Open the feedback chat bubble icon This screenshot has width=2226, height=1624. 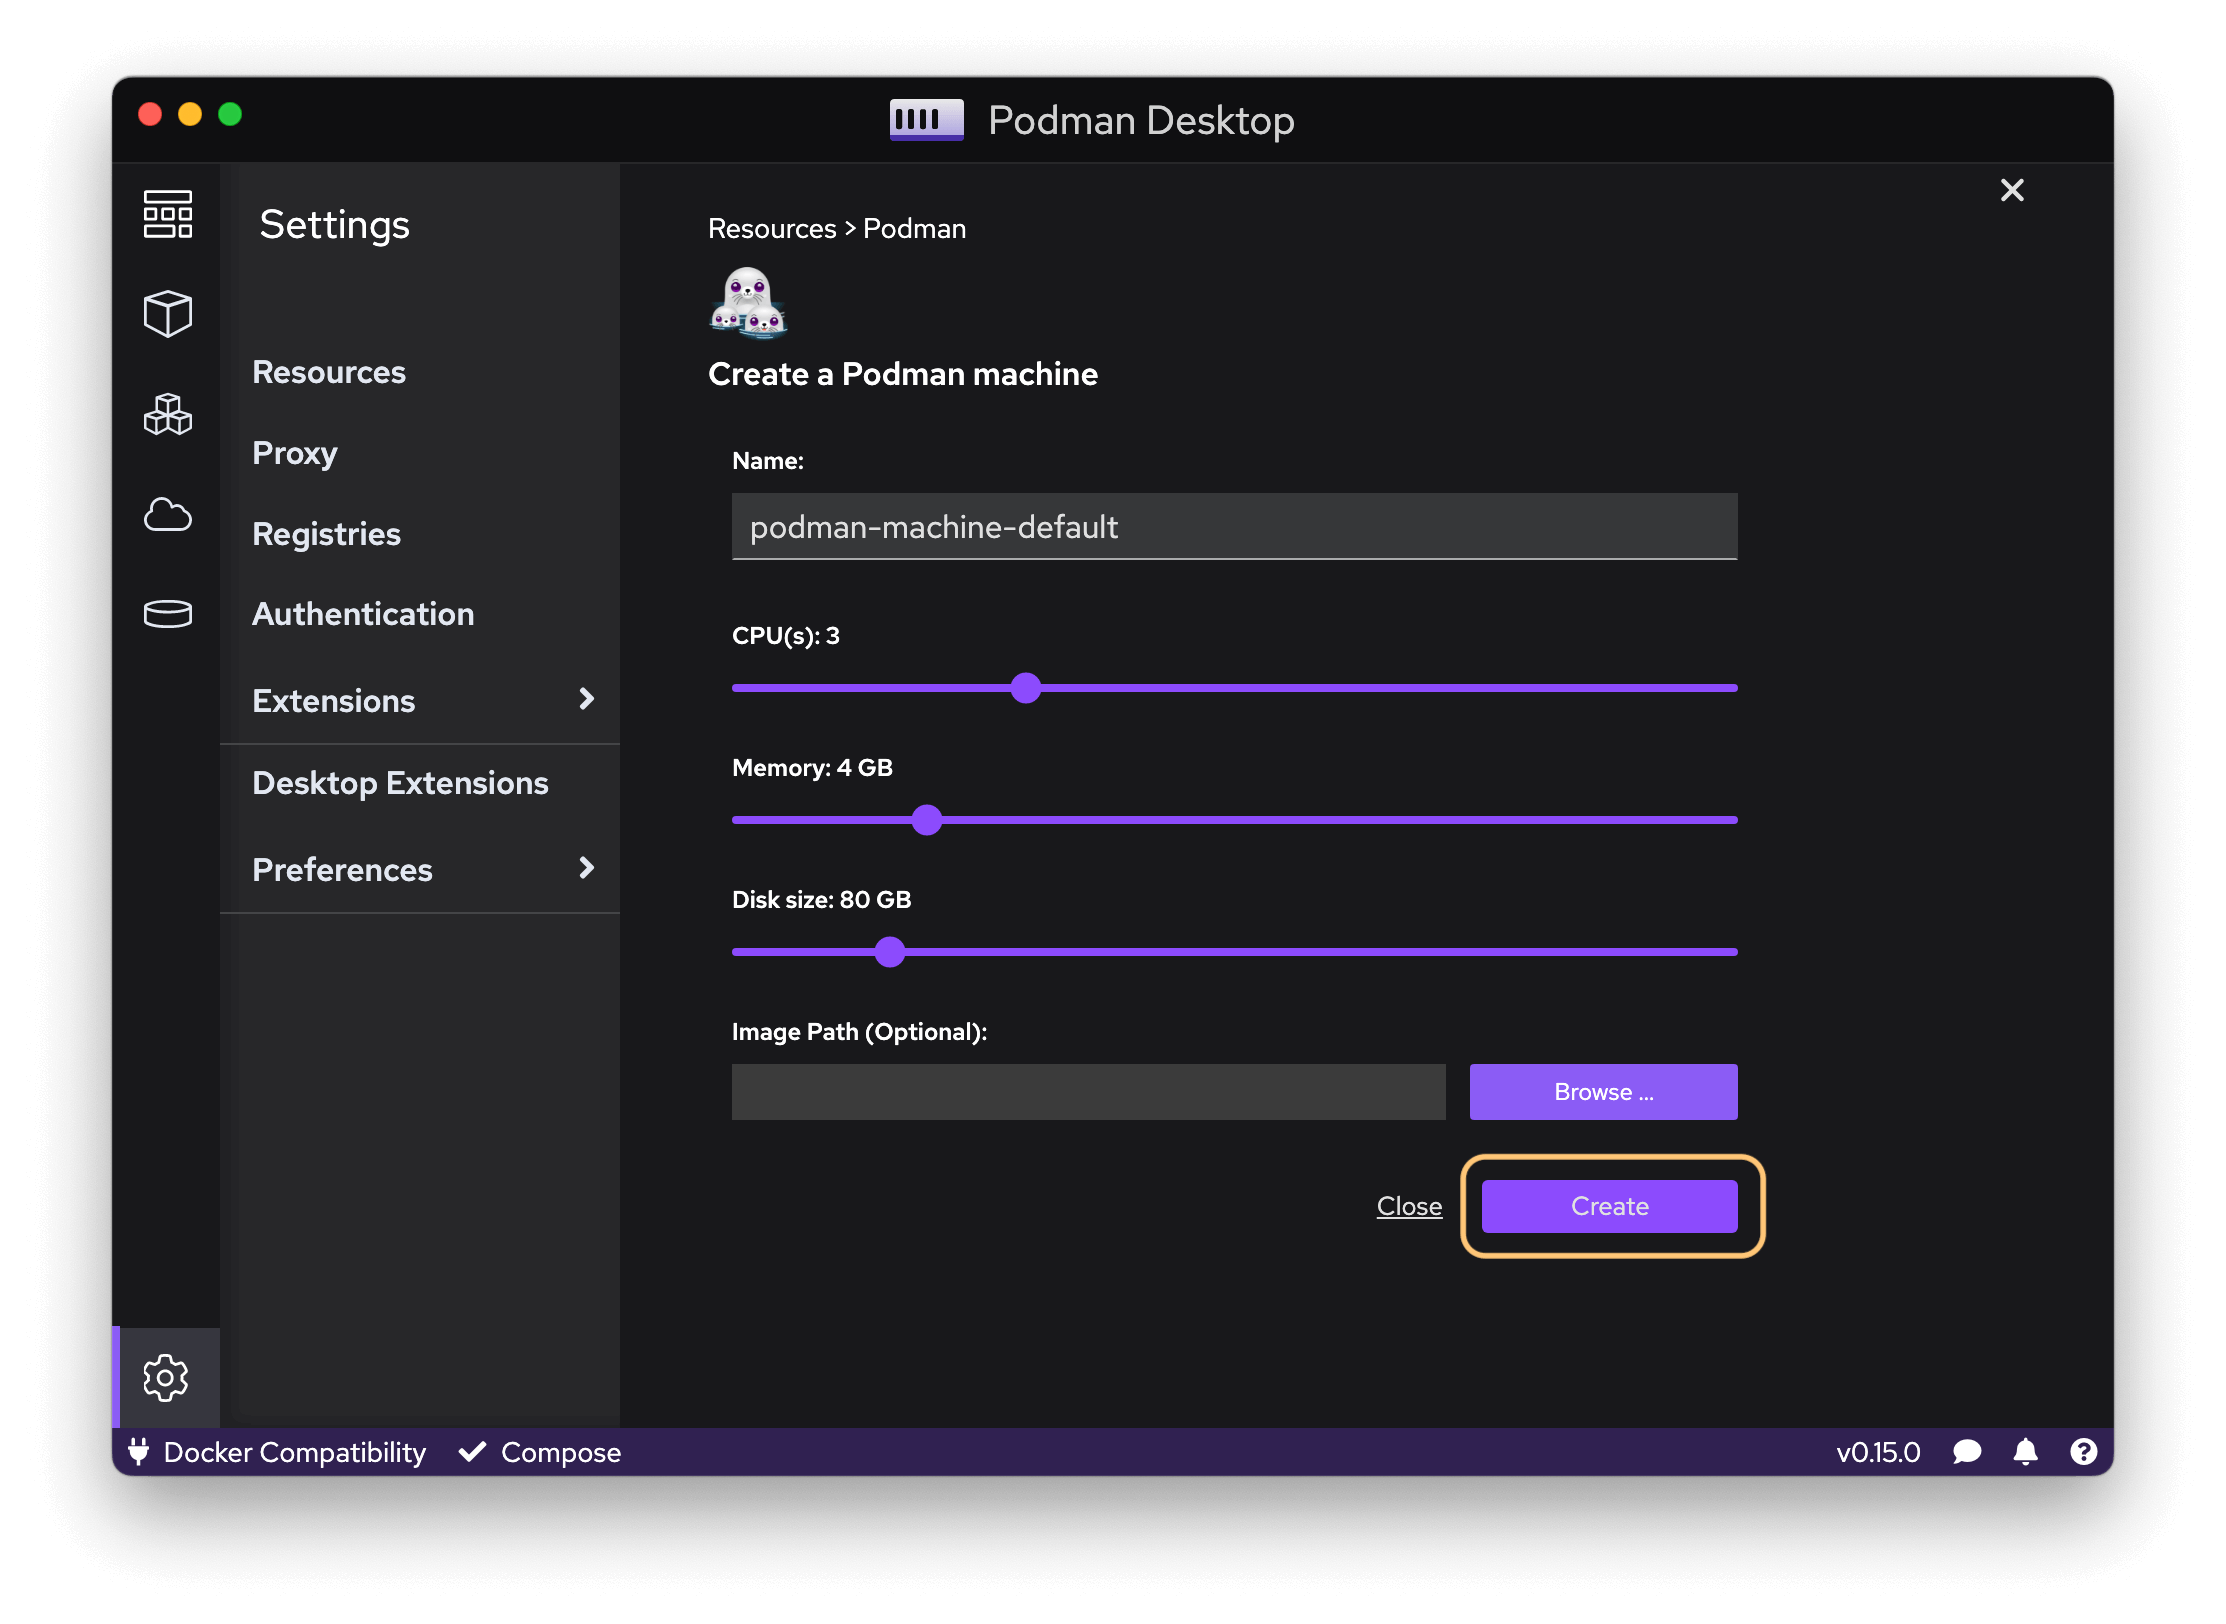tap(1967, 1451)
